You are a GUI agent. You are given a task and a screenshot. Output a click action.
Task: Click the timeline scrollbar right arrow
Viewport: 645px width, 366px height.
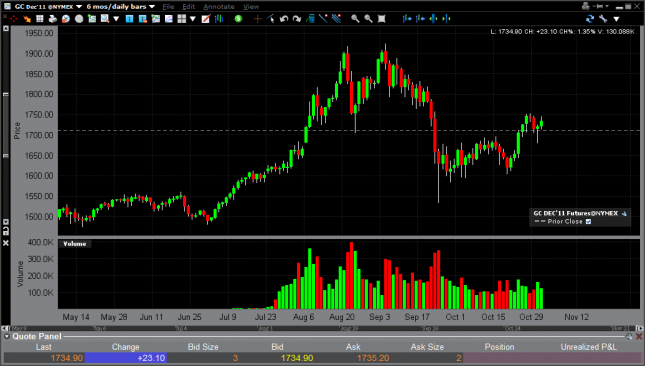click(640, 328)
